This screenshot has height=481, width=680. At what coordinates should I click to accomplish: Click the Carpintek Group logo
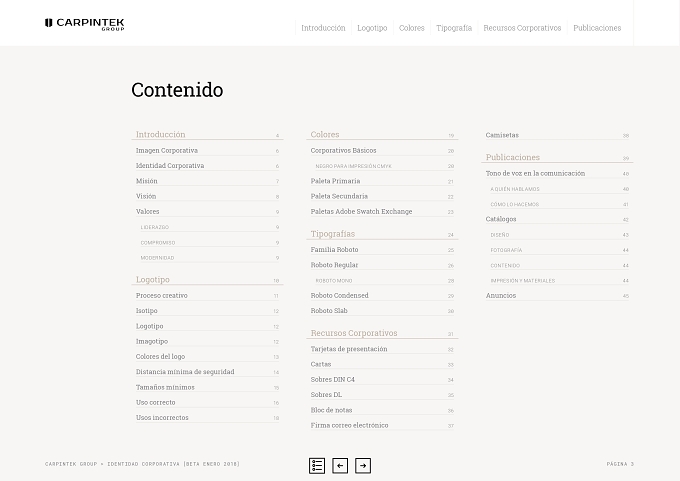coord(85,24)
